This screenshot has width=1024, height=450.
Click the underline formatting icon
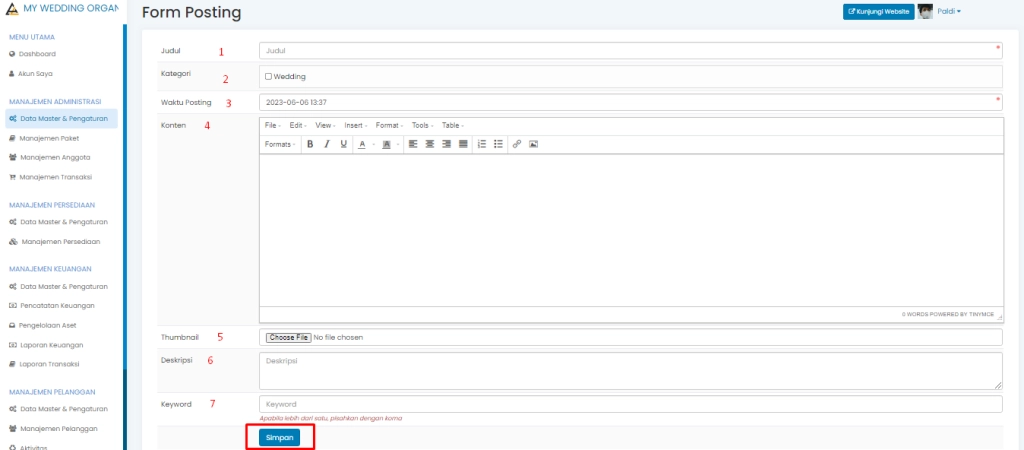click(x=344, y=144)
